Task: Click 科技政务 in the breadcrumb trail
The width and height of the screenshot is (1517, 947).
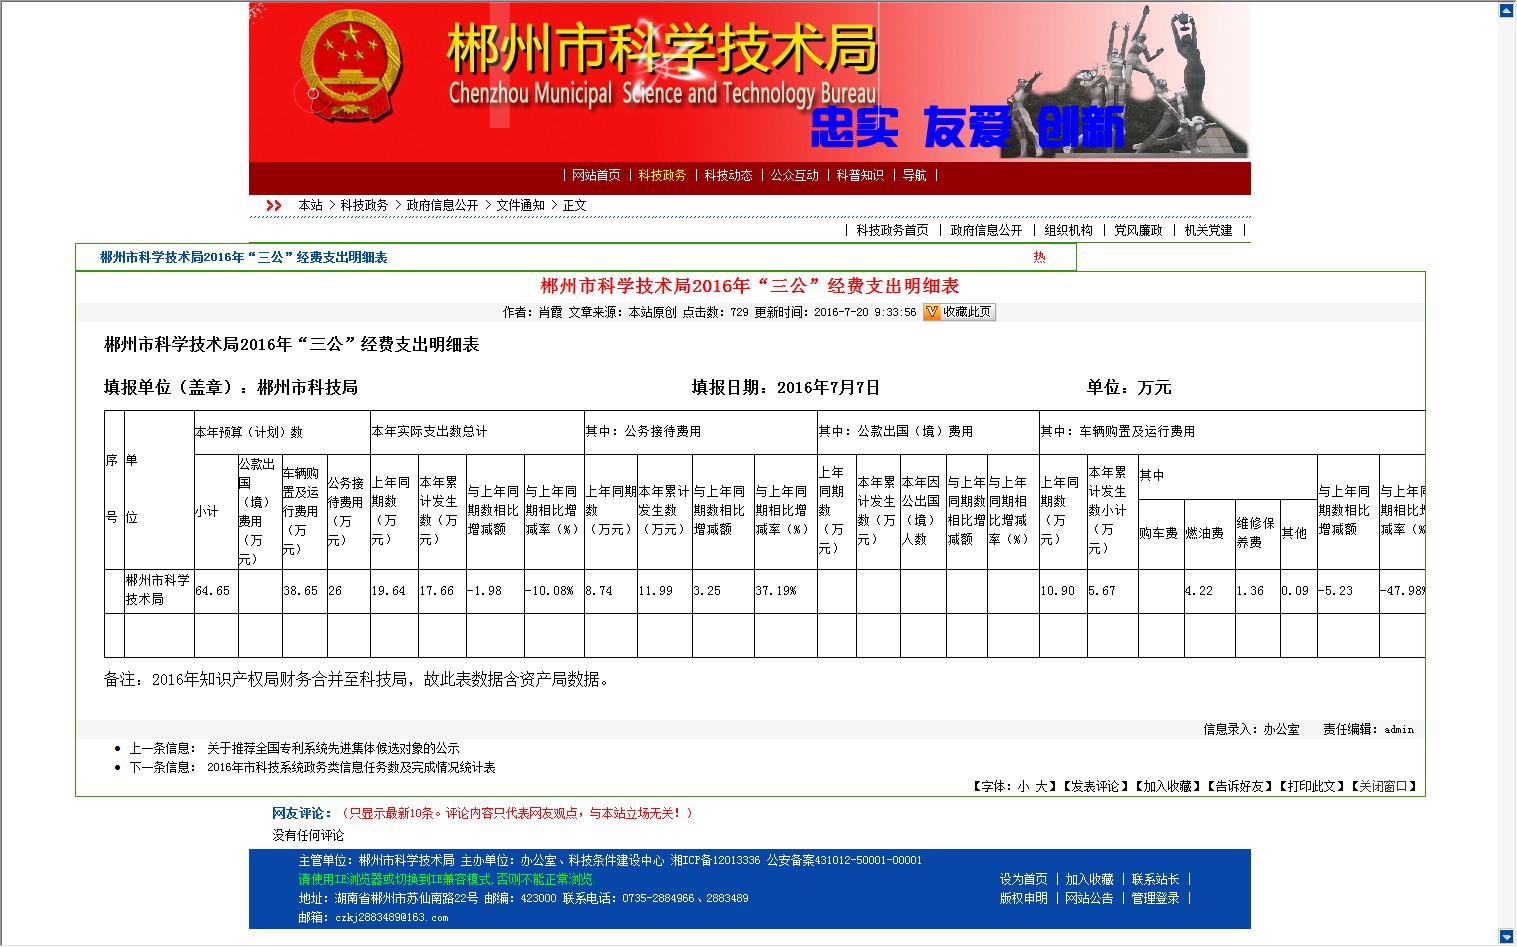Action: pyautogui.click(x=364, y=205)
